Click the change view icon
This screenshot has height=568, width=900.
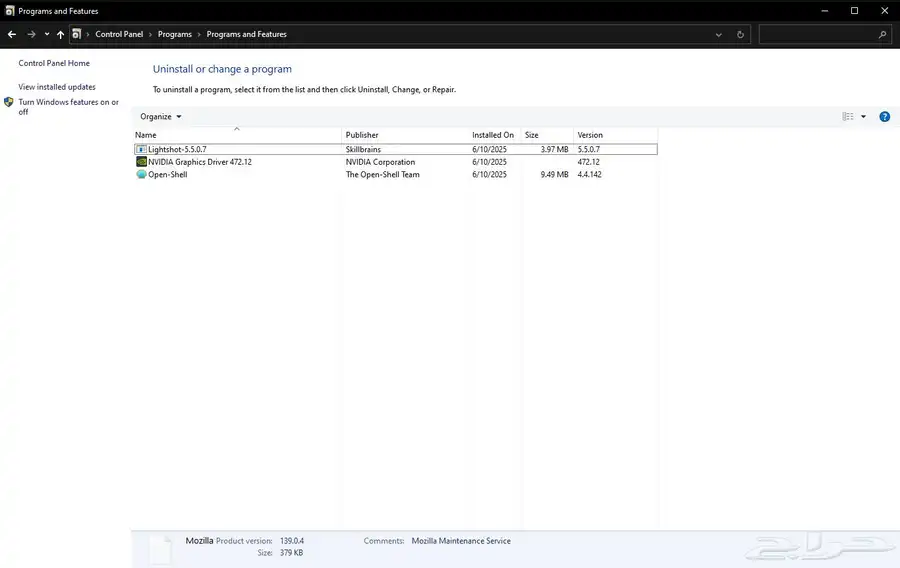pos(848,116)
